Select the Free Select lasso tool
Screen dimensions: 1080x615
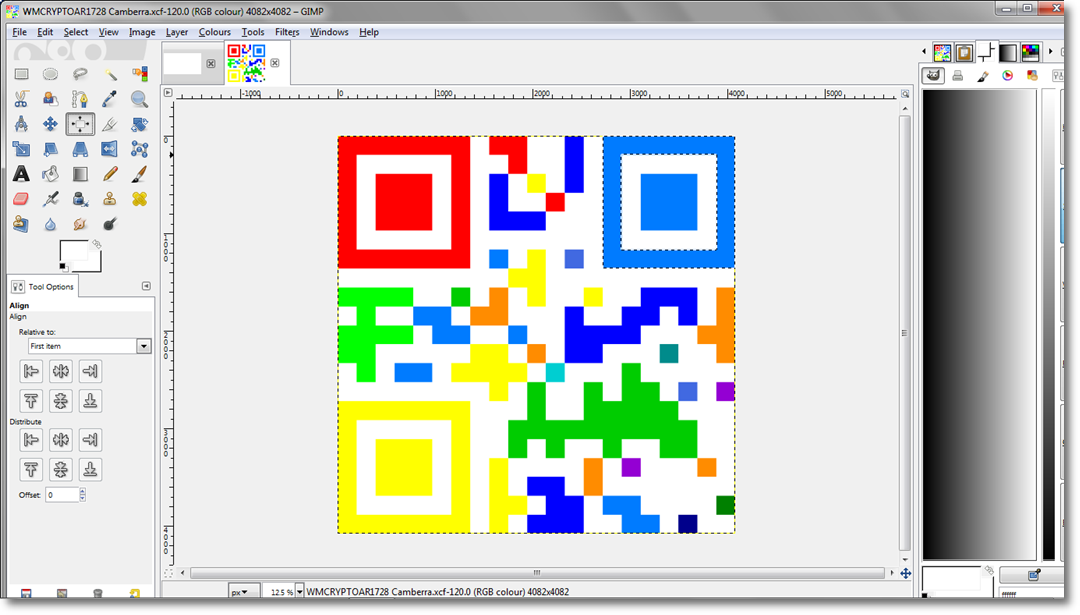click(80, 74)
